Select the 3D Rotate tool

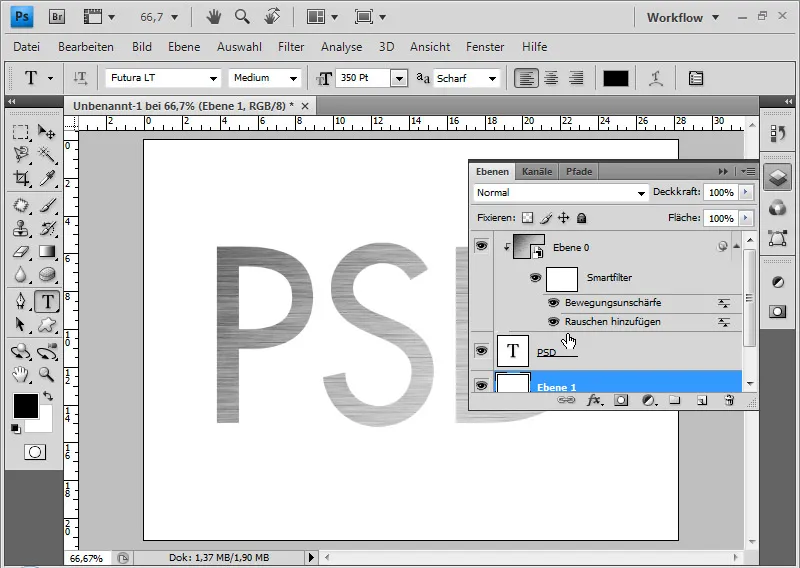pos(20,352)
